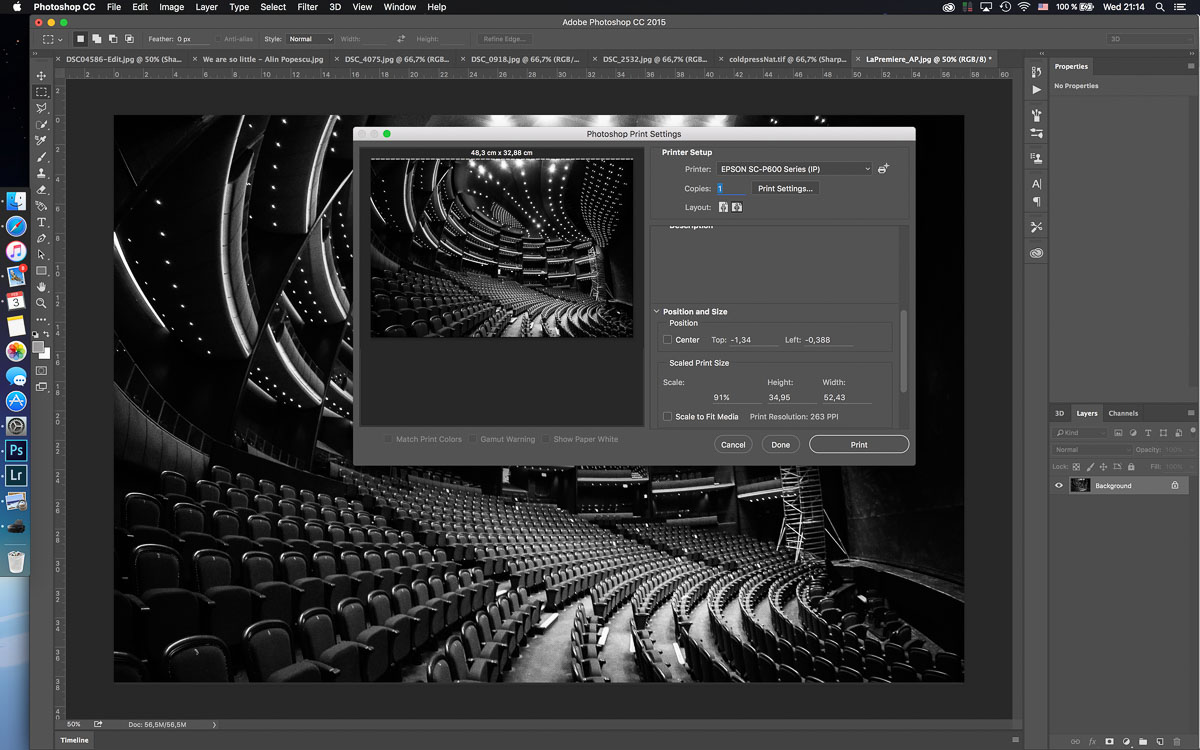Check the Scale to Fit Media box
Viewport: 1200px width, 750px height.
[667, 417]
